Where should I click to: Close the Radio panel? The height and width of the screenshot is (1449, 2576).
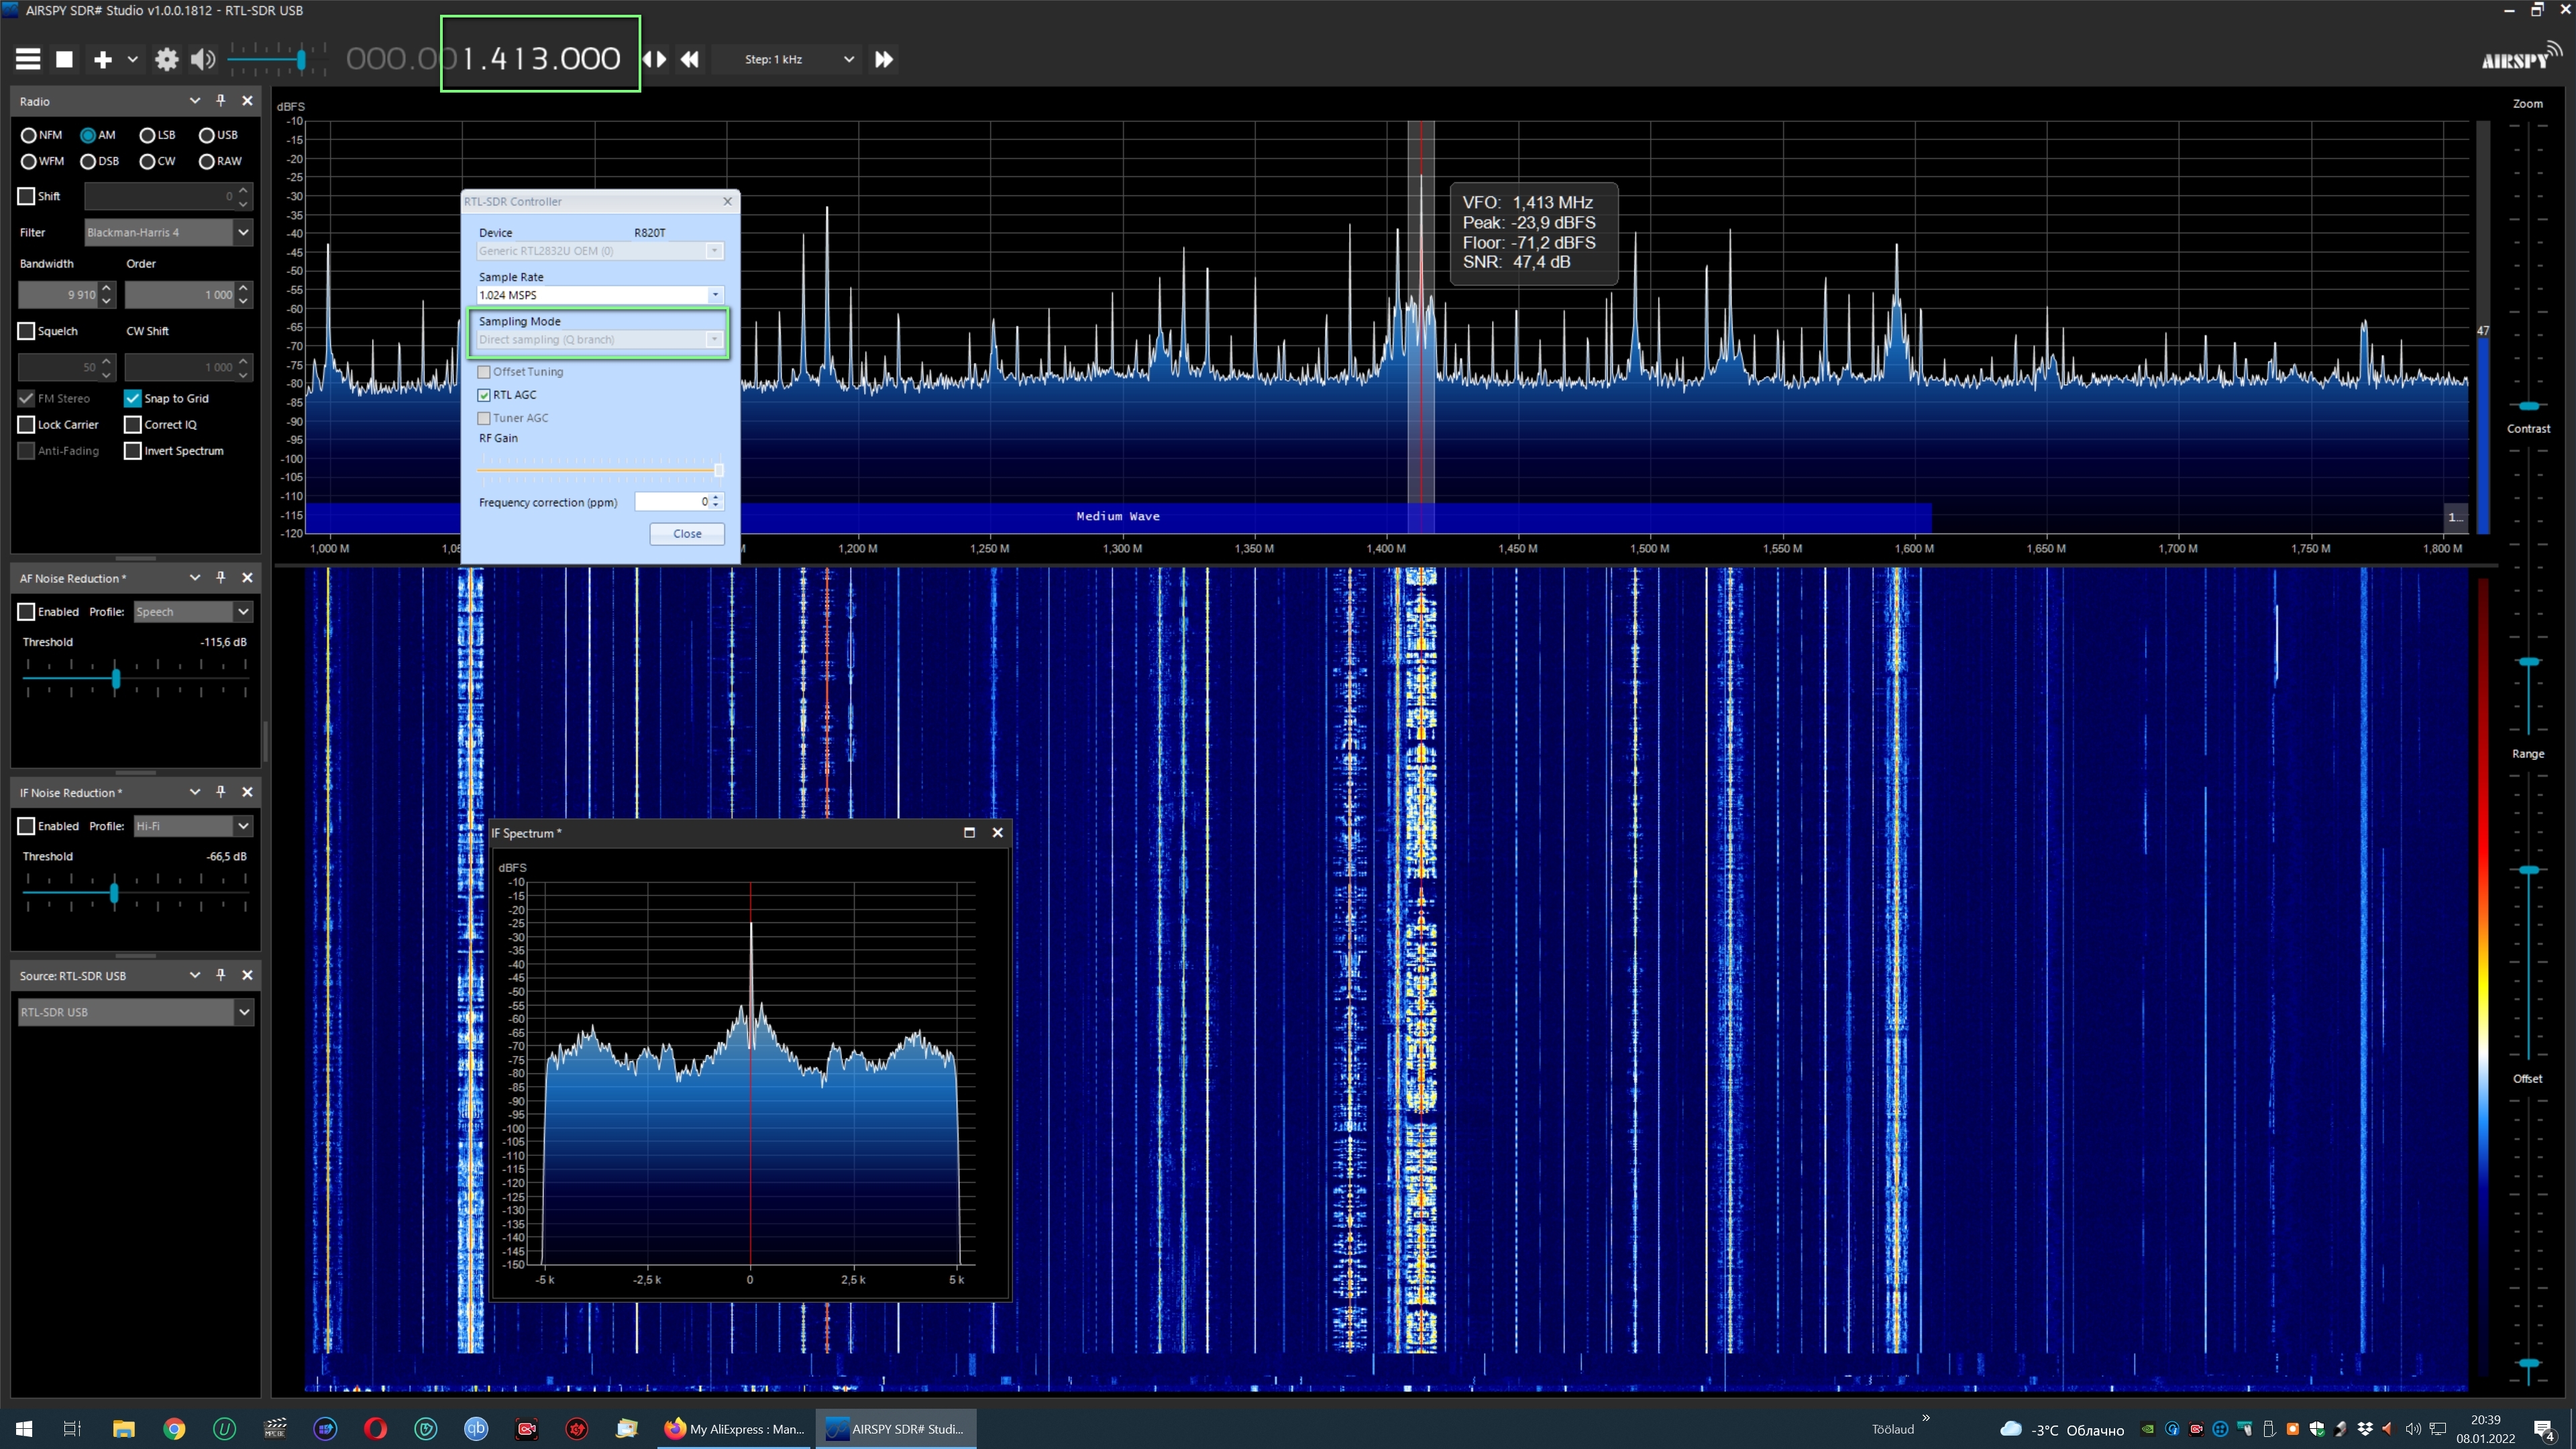pos(248,101)
